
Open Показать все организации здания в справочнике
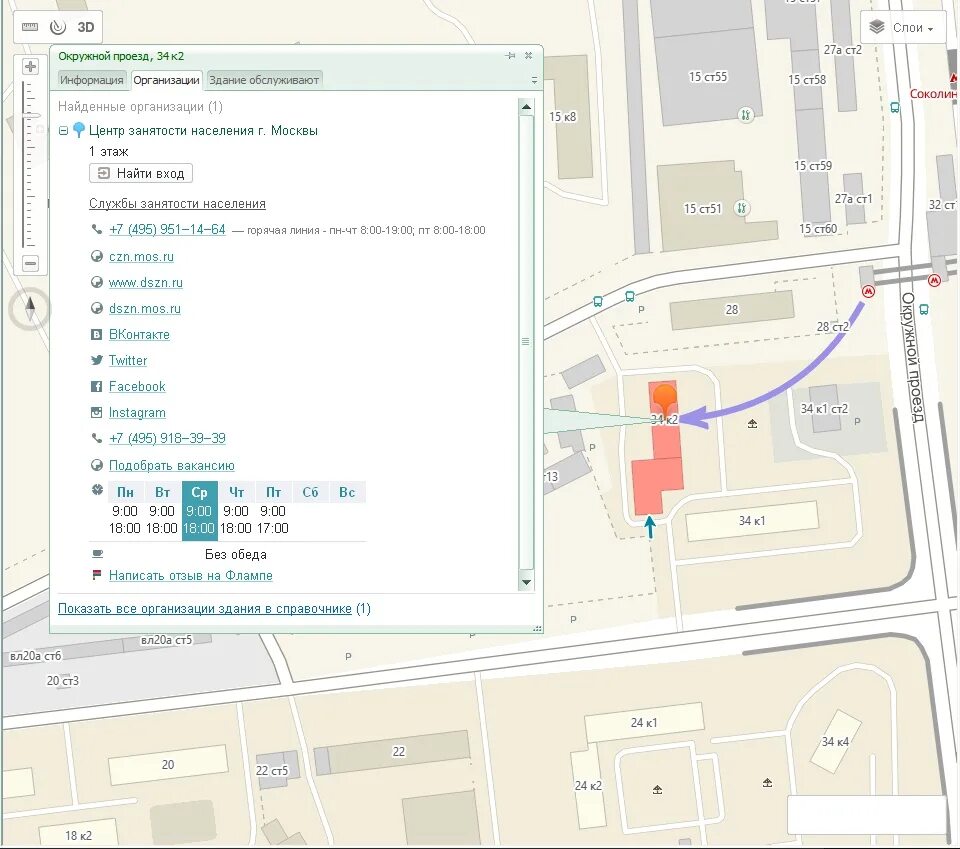pyautogui.click(x=204, y=608)
